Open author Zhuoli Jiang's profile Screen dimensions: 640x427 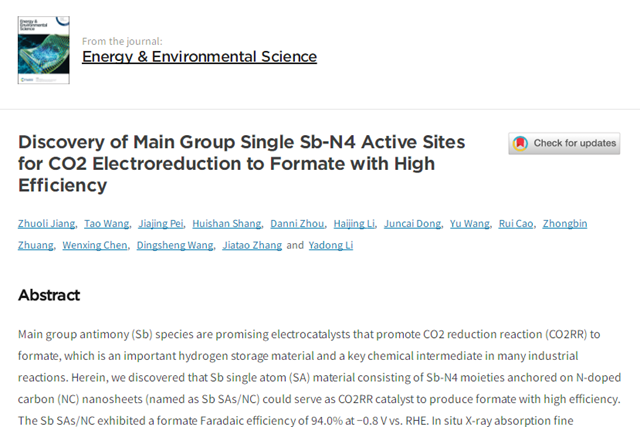click(45, 223)
